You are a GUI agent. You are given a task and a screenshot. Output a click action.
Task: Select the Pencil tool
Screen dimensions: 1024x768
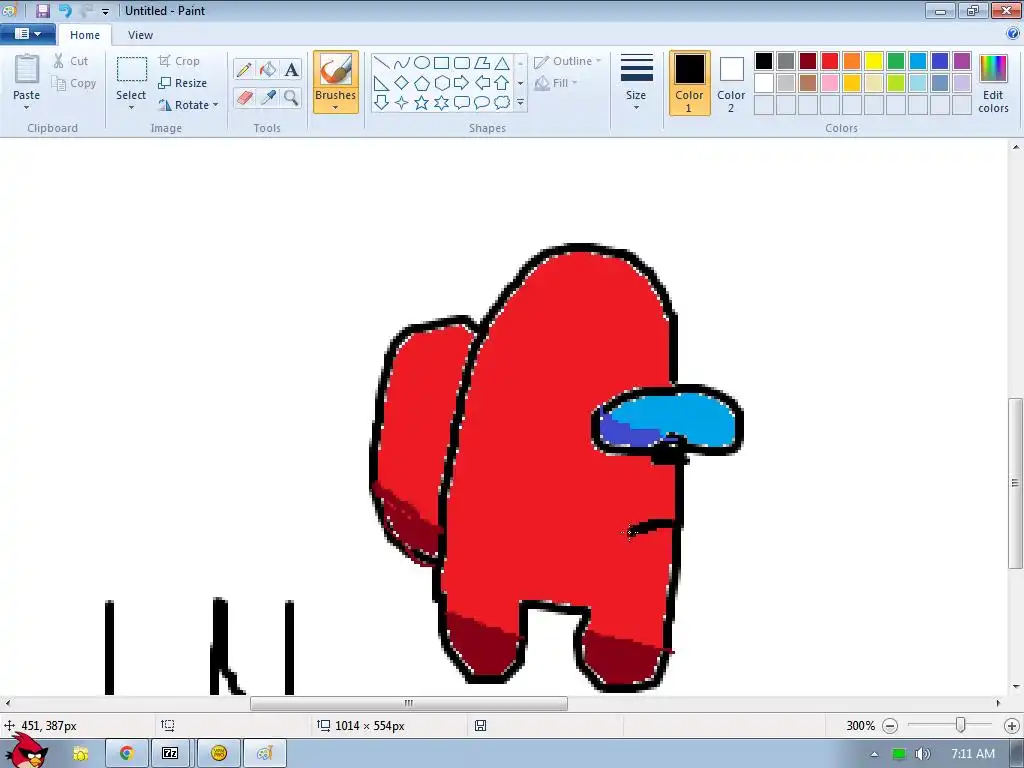(244, 69)
